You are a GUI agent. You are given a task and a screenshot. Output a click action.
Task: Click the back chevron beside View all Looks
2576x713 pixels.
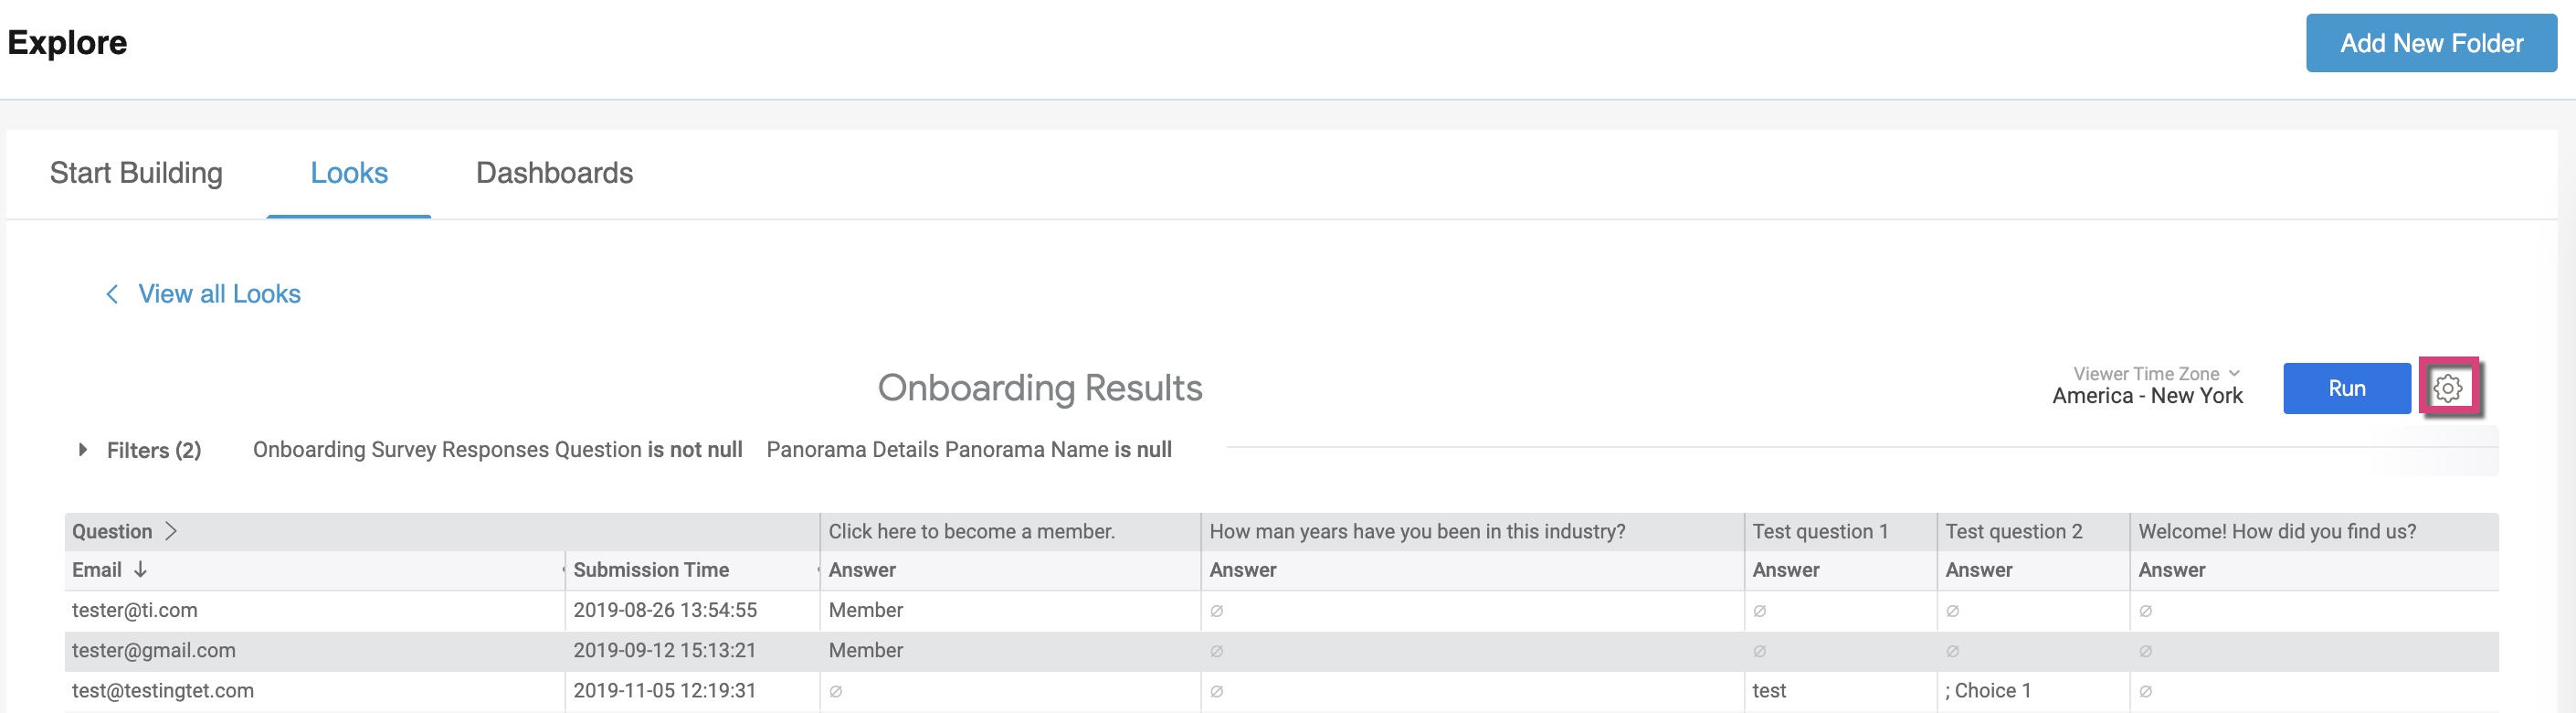tap(112, 294)
